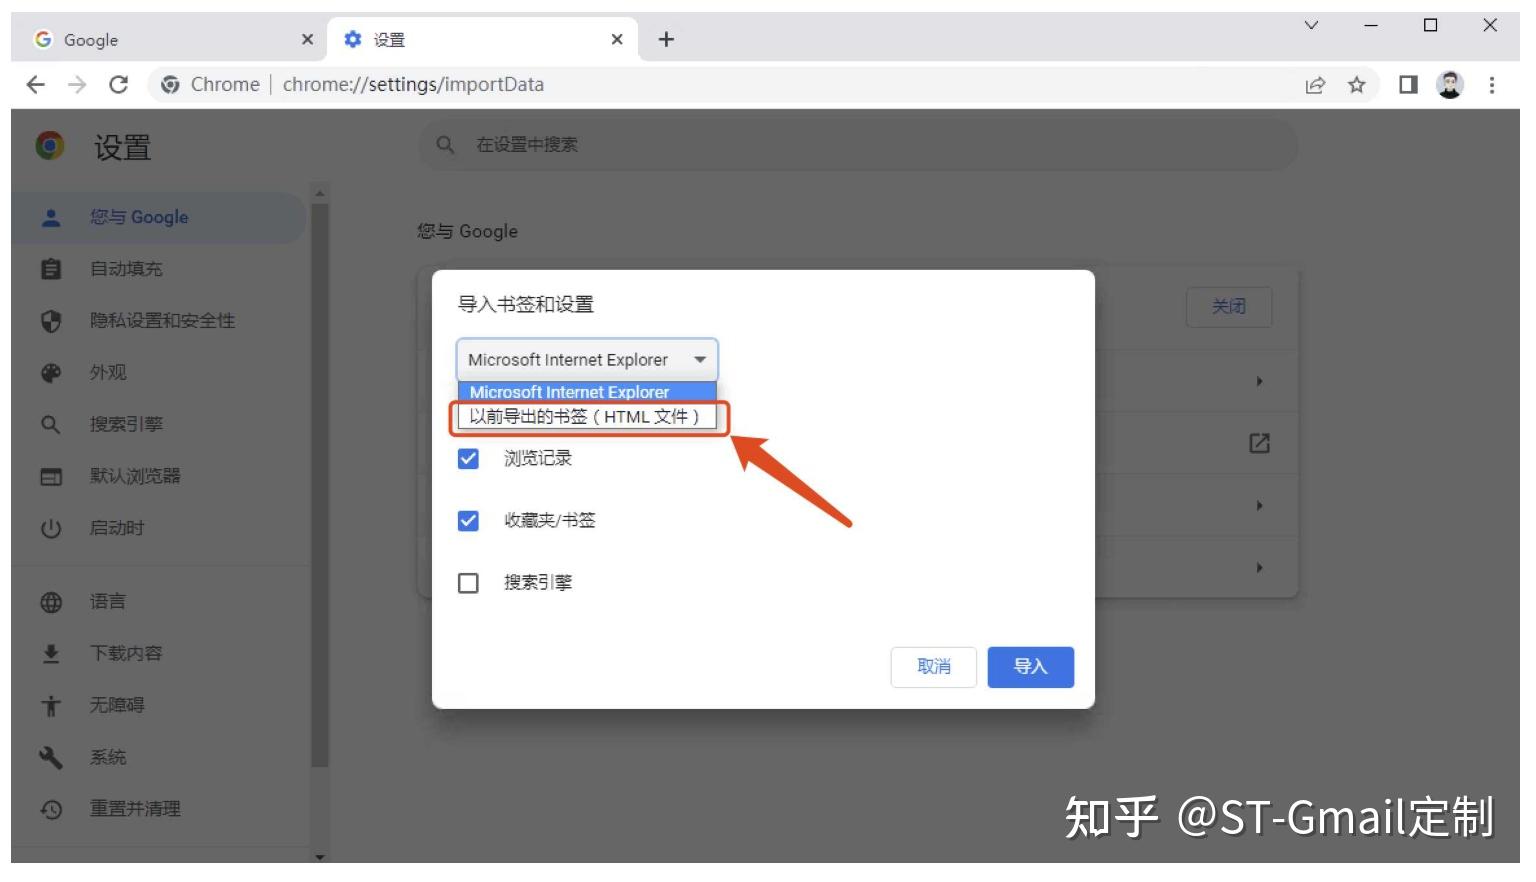The height and width of the screenshot is (882, 1536).
Task: Click the site info icon before Chrome
Action: pyautogui.click(x=170, y=85)
